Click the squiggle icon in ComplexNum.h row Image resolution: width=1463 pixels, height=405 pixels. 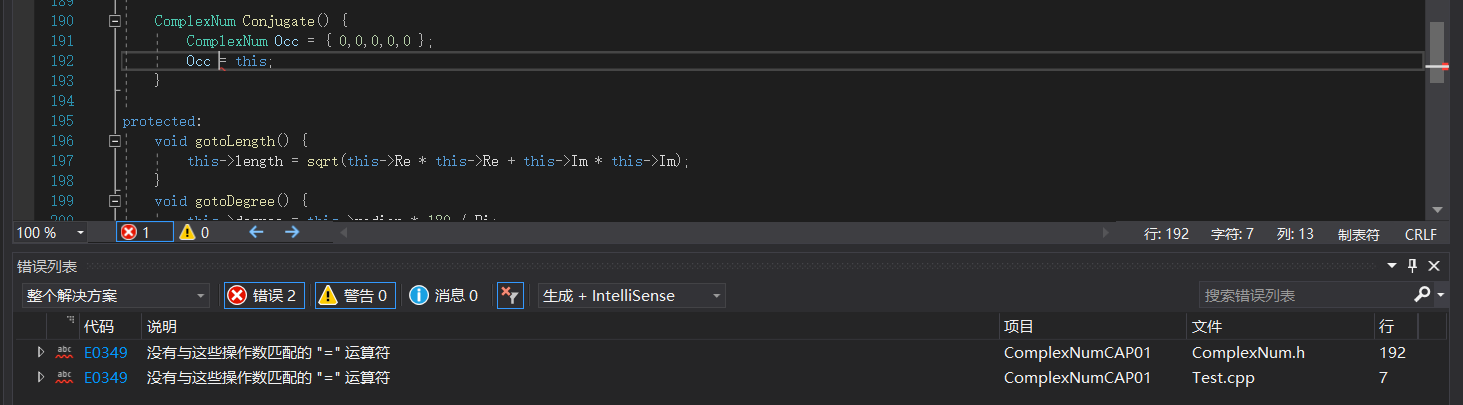(65, 352)
